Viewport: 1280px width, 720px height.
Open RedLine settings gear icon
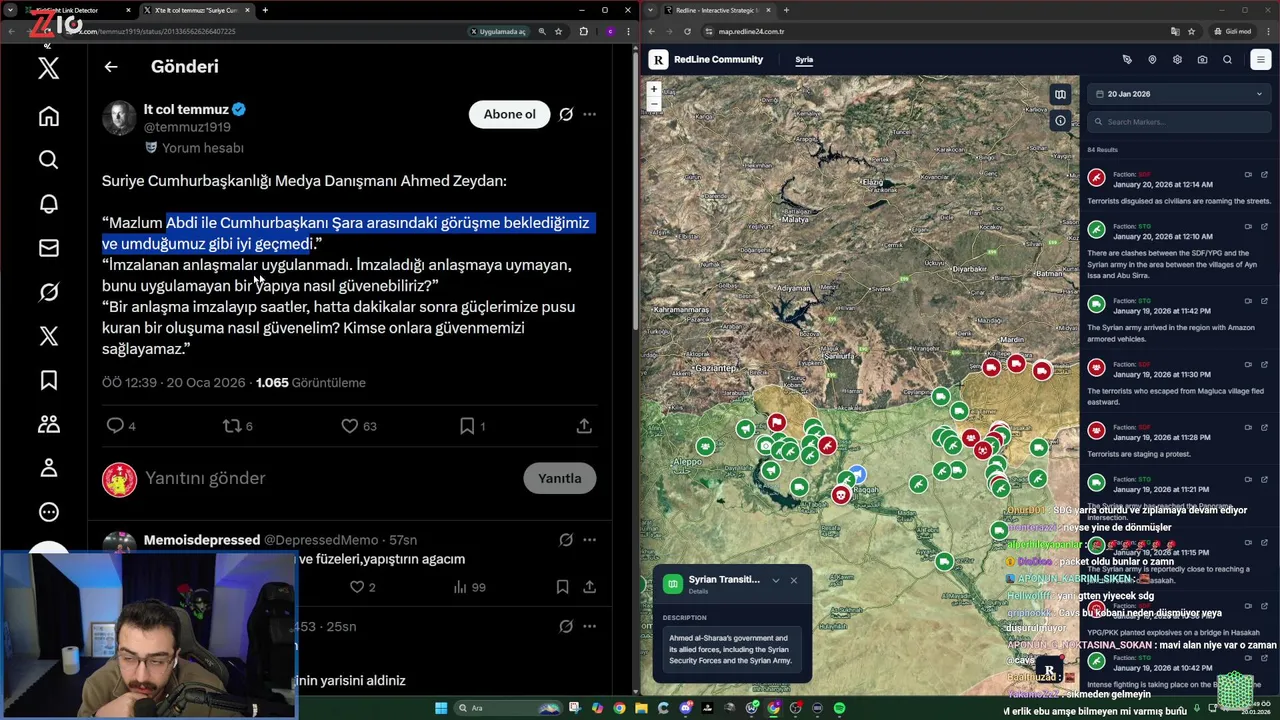[x=1177, y=60]
